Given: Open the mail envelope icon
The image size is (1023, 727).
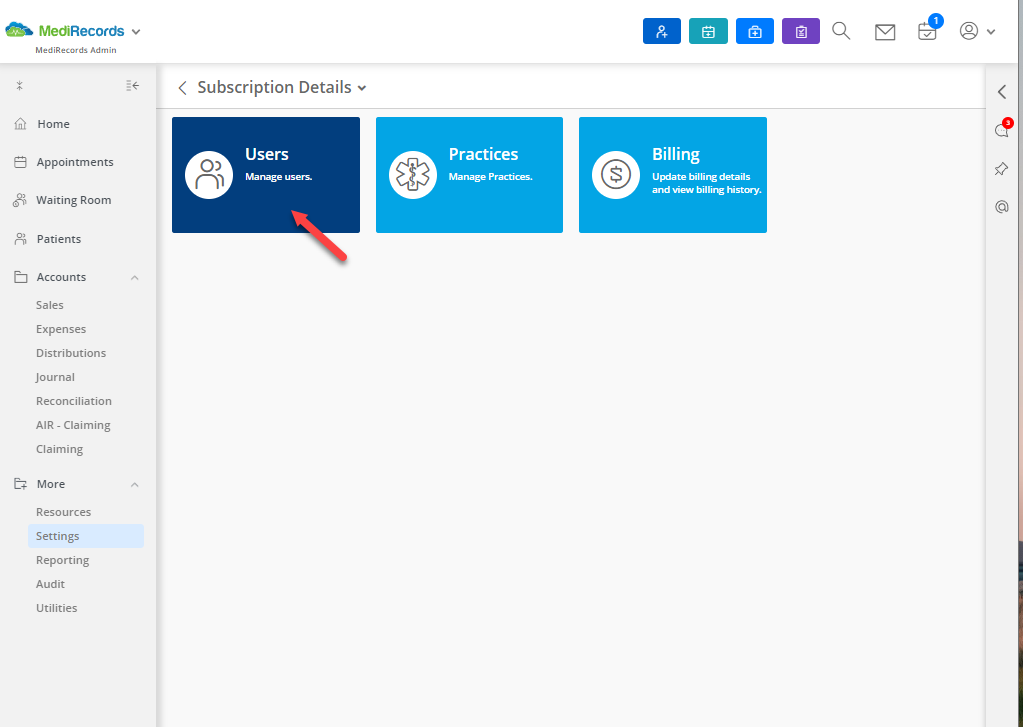Looking at the screenshot, I should point(884,31).
